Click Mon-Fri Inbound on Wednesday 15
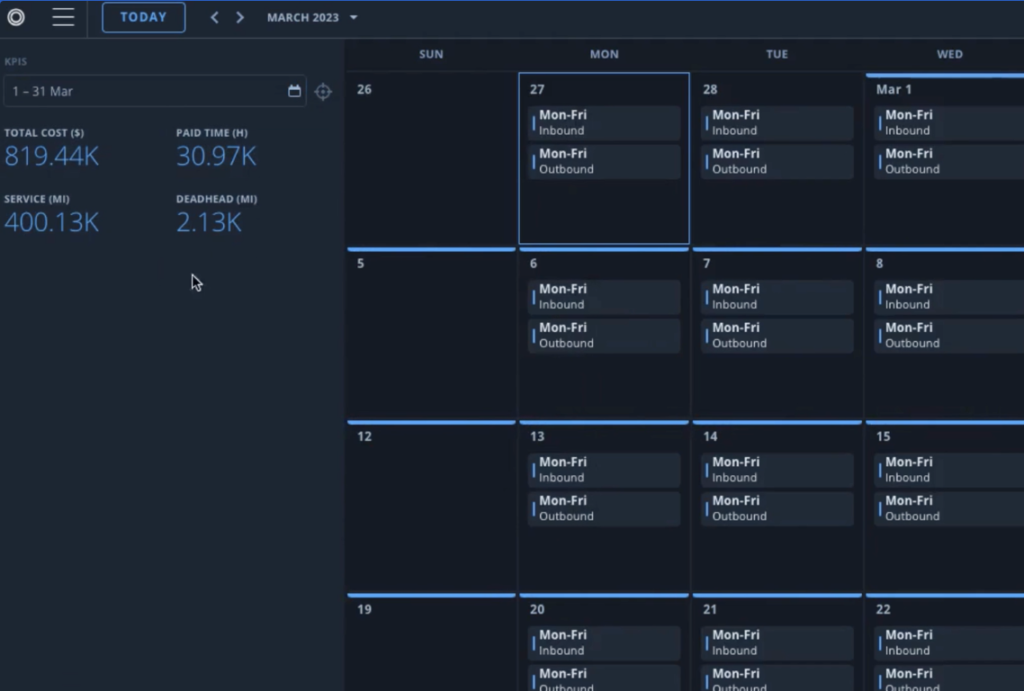Image resolution: width=1024 pixels, height=691 pixels. tap(950, 470)
